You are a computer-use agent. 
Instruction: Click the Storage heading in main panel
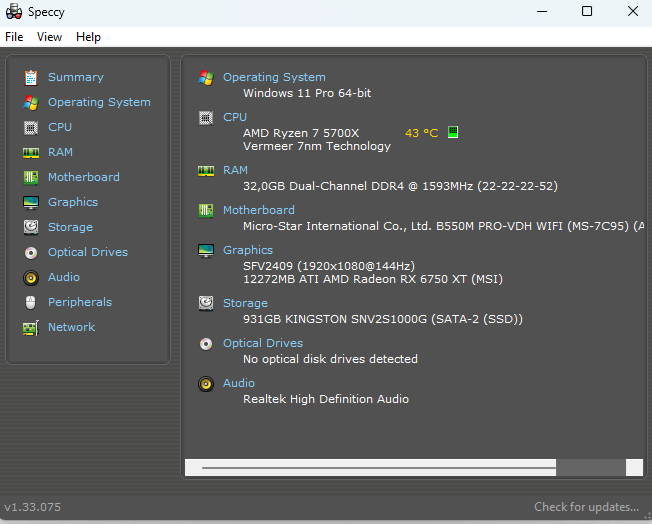(245, 303)
